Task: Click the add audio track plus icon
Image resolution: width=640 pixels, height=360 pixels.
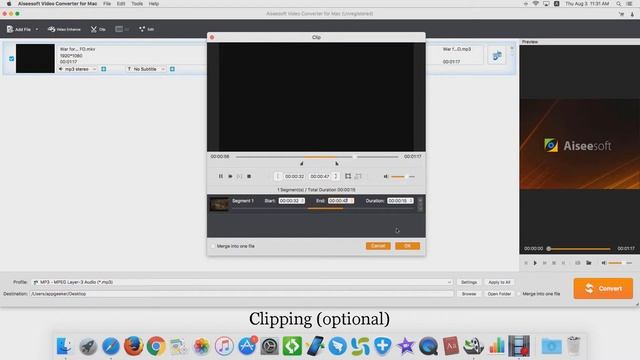Action: tap(104, 69)
